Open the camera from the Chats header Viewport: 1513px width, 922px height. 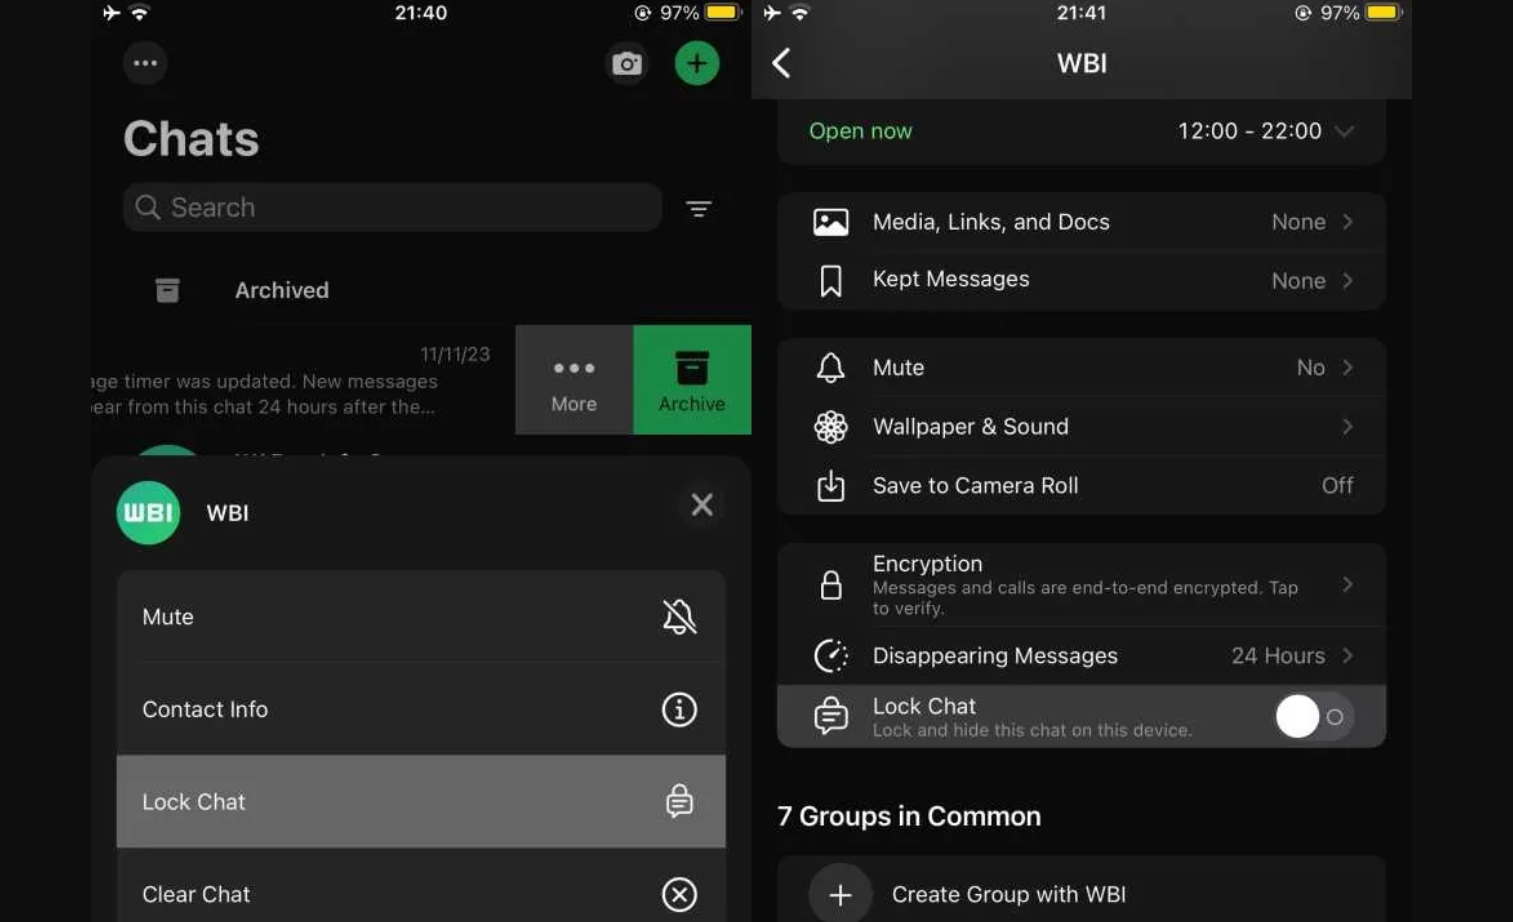point(627,64)
